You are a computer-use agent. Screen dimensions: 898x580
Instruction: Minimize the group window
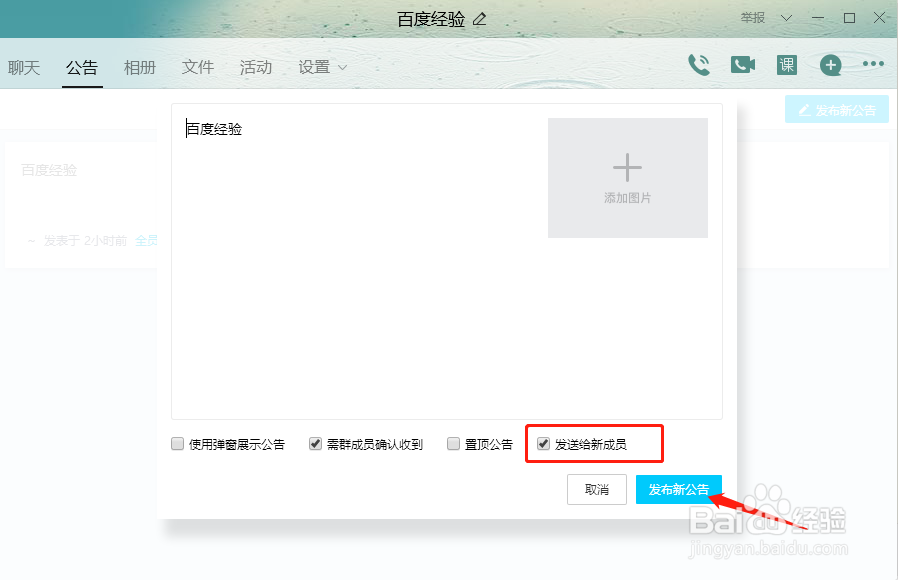pyautogui.click(x=818, y=18)
